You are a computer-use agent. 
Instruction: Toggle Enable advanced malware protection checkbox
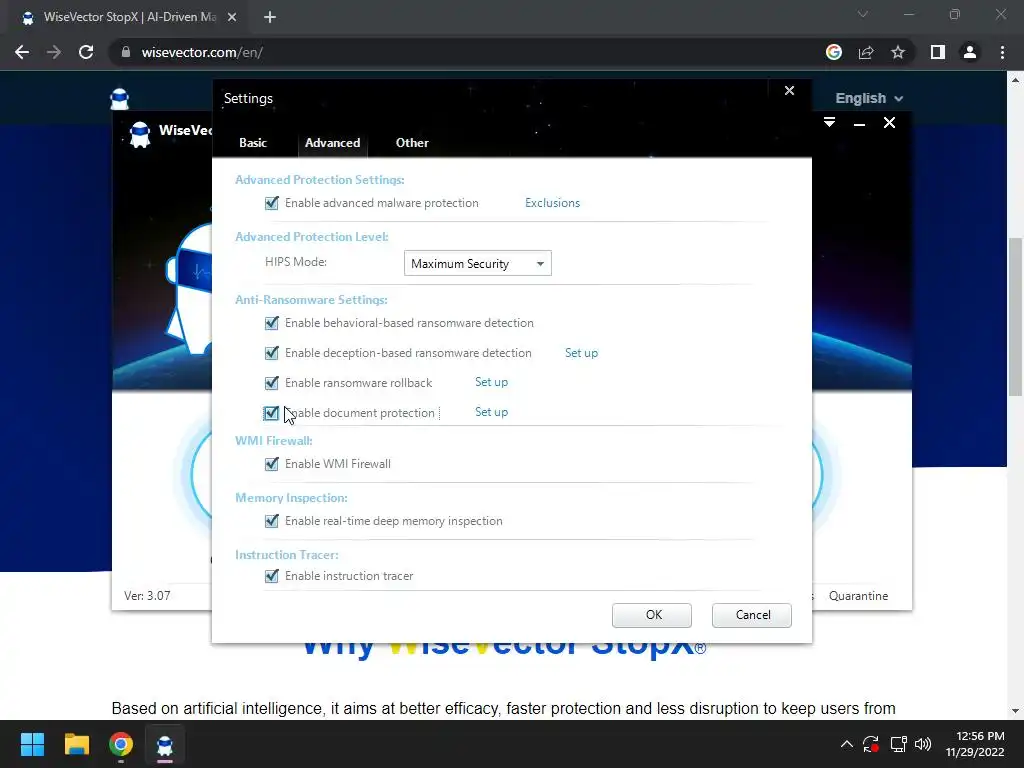(272, 203)
